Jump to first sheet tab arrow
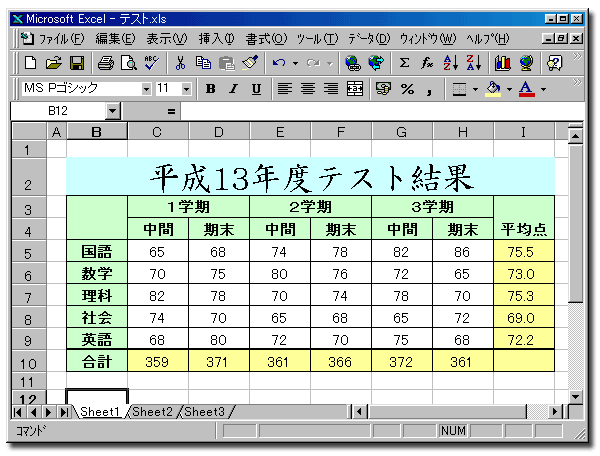Viewport: 600px width, 456px height. click(x=18, y=412)
